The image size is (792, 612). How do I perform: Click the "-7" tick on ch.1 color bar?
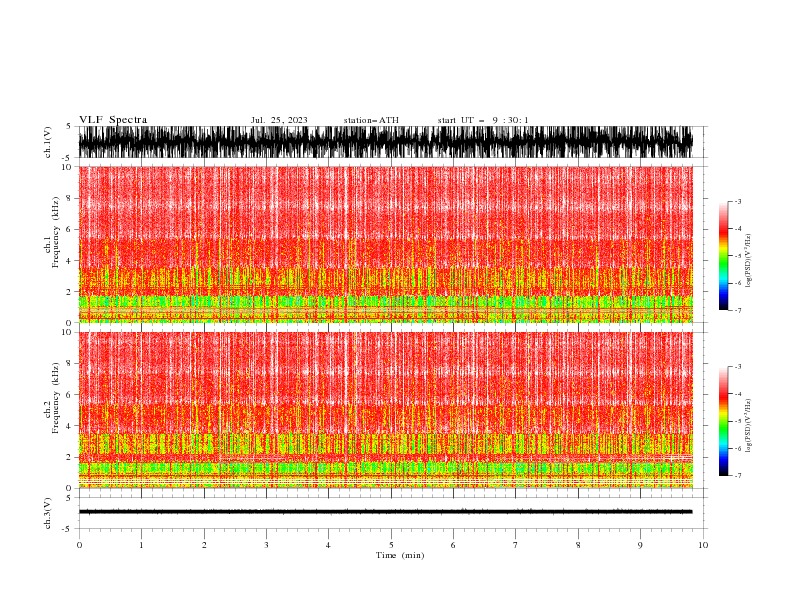click(x=738, y=310)
